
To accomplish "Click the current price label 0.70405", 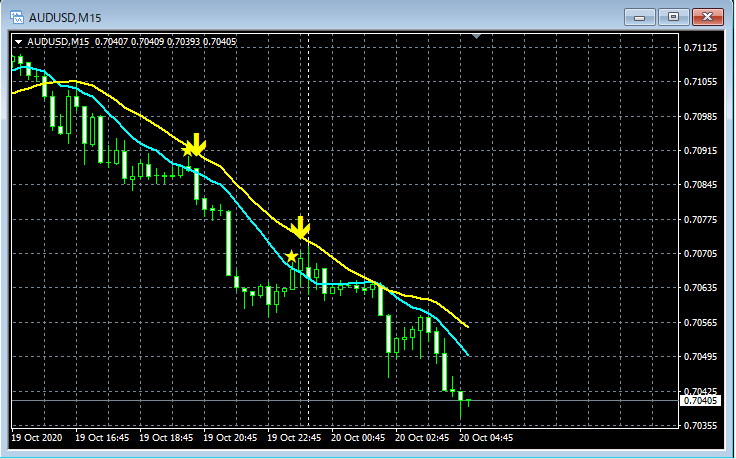I will 700,400.
